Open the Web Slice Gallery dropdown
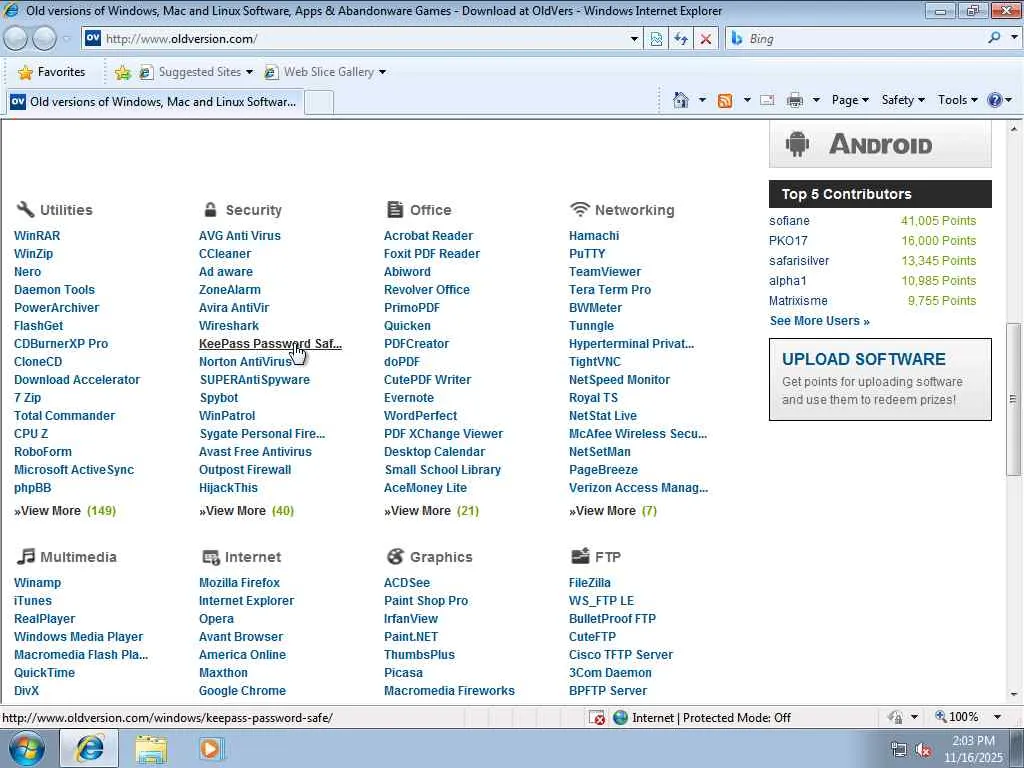Viewport: 1024px width, 768px height. pyautogui.click(x=382, y=72)
